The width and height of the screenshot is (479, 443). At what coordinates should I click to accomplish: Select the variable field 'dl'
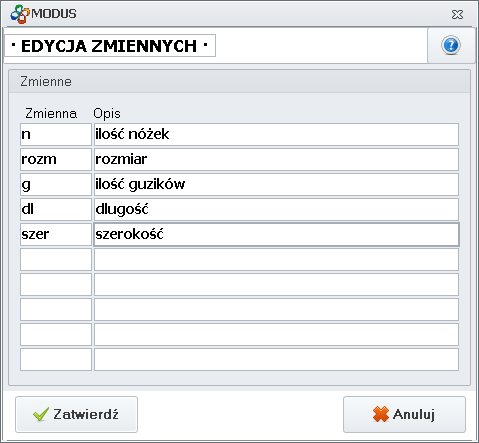coord(56,209)
